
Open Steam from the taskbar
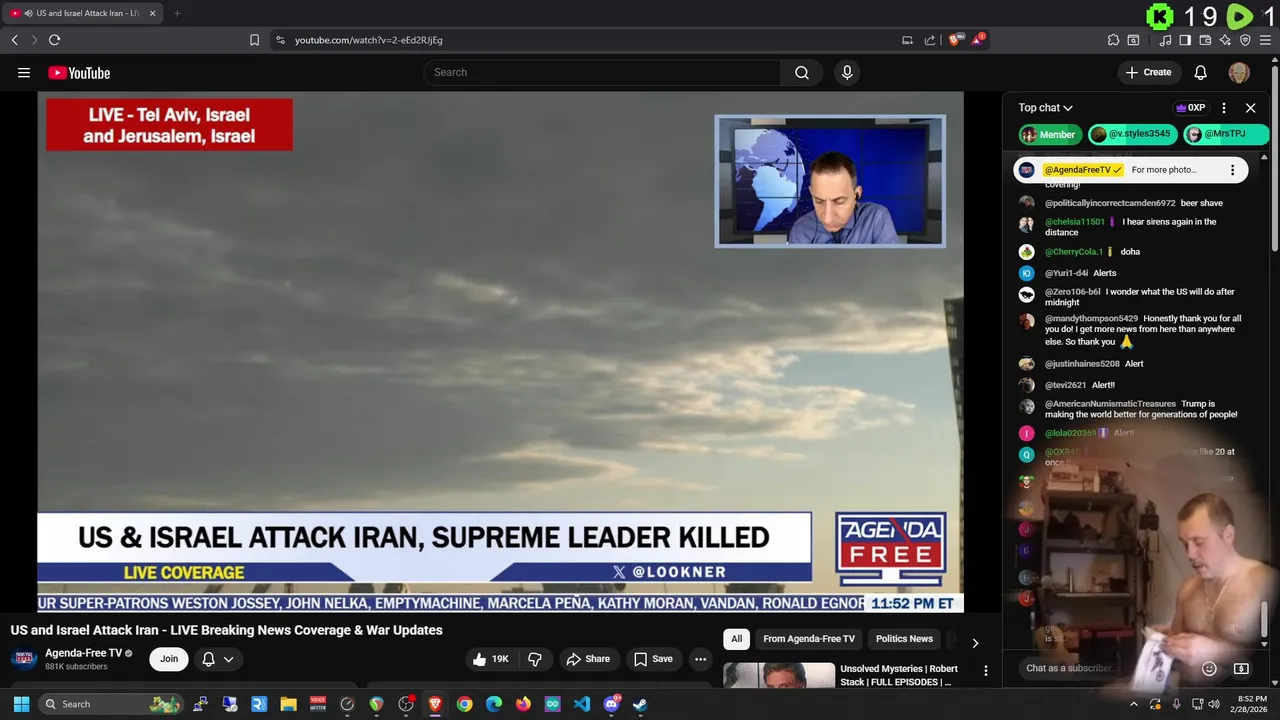coord(640,704)
